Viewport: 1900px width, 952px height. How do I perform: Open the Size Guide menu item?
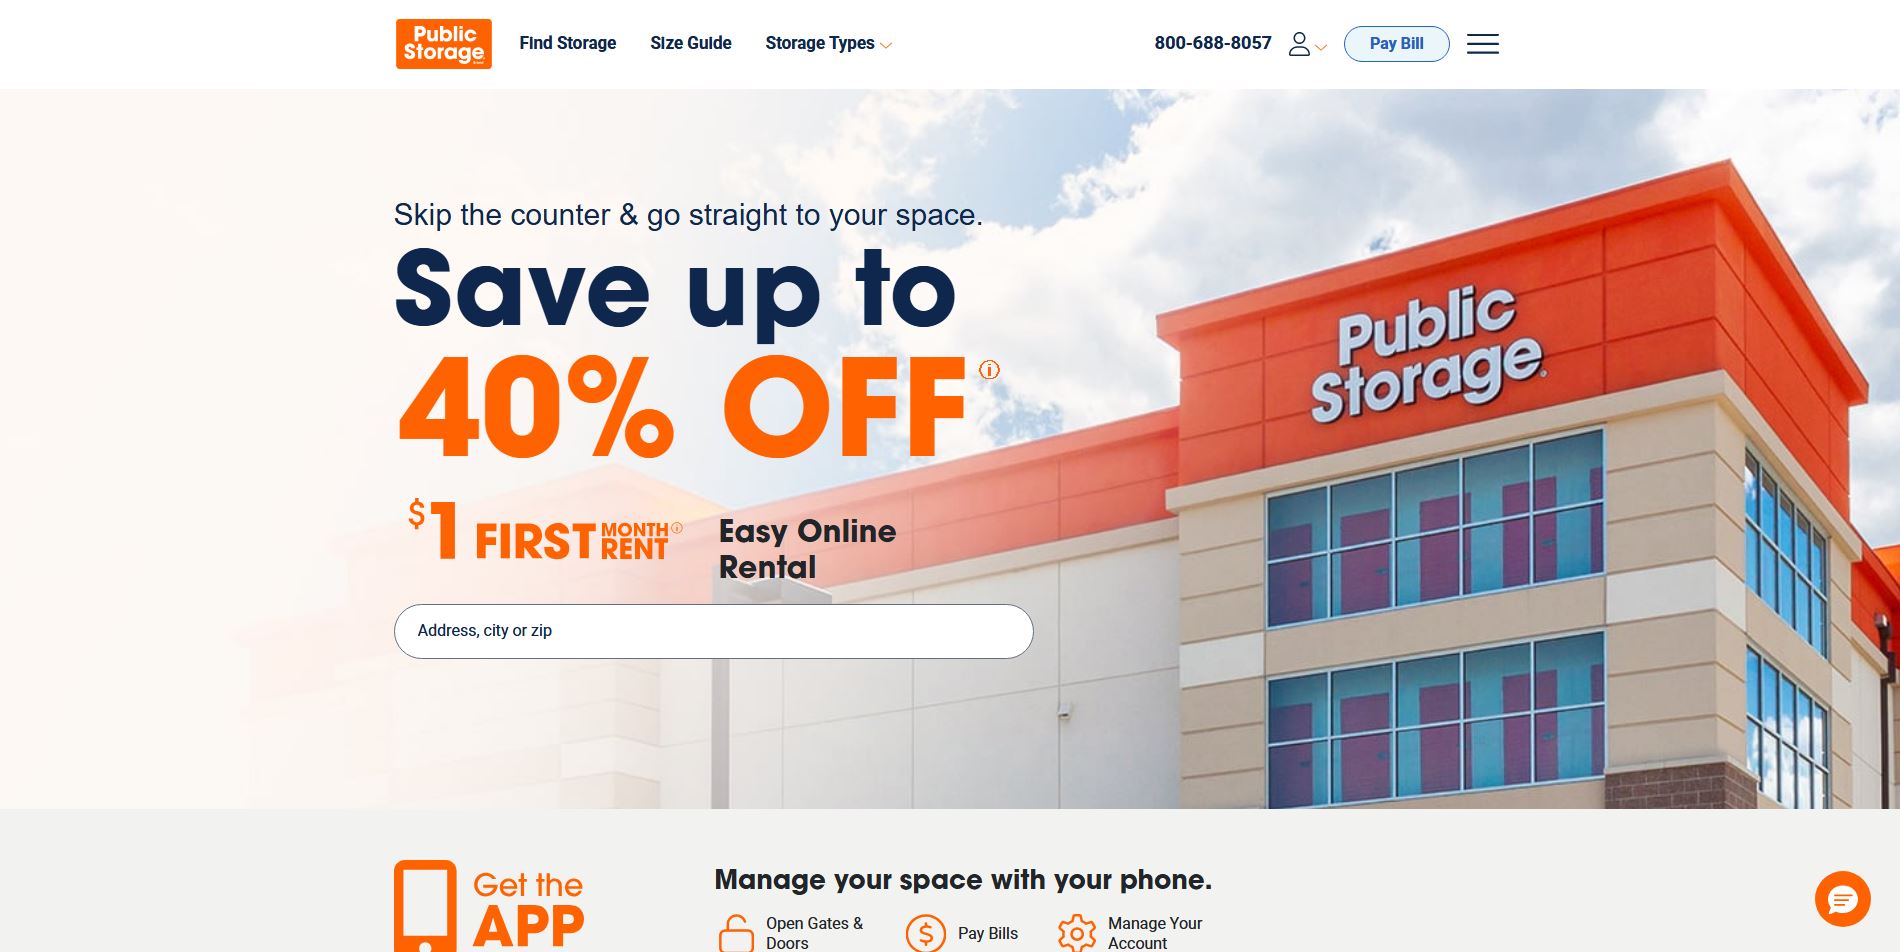(691, 43)
